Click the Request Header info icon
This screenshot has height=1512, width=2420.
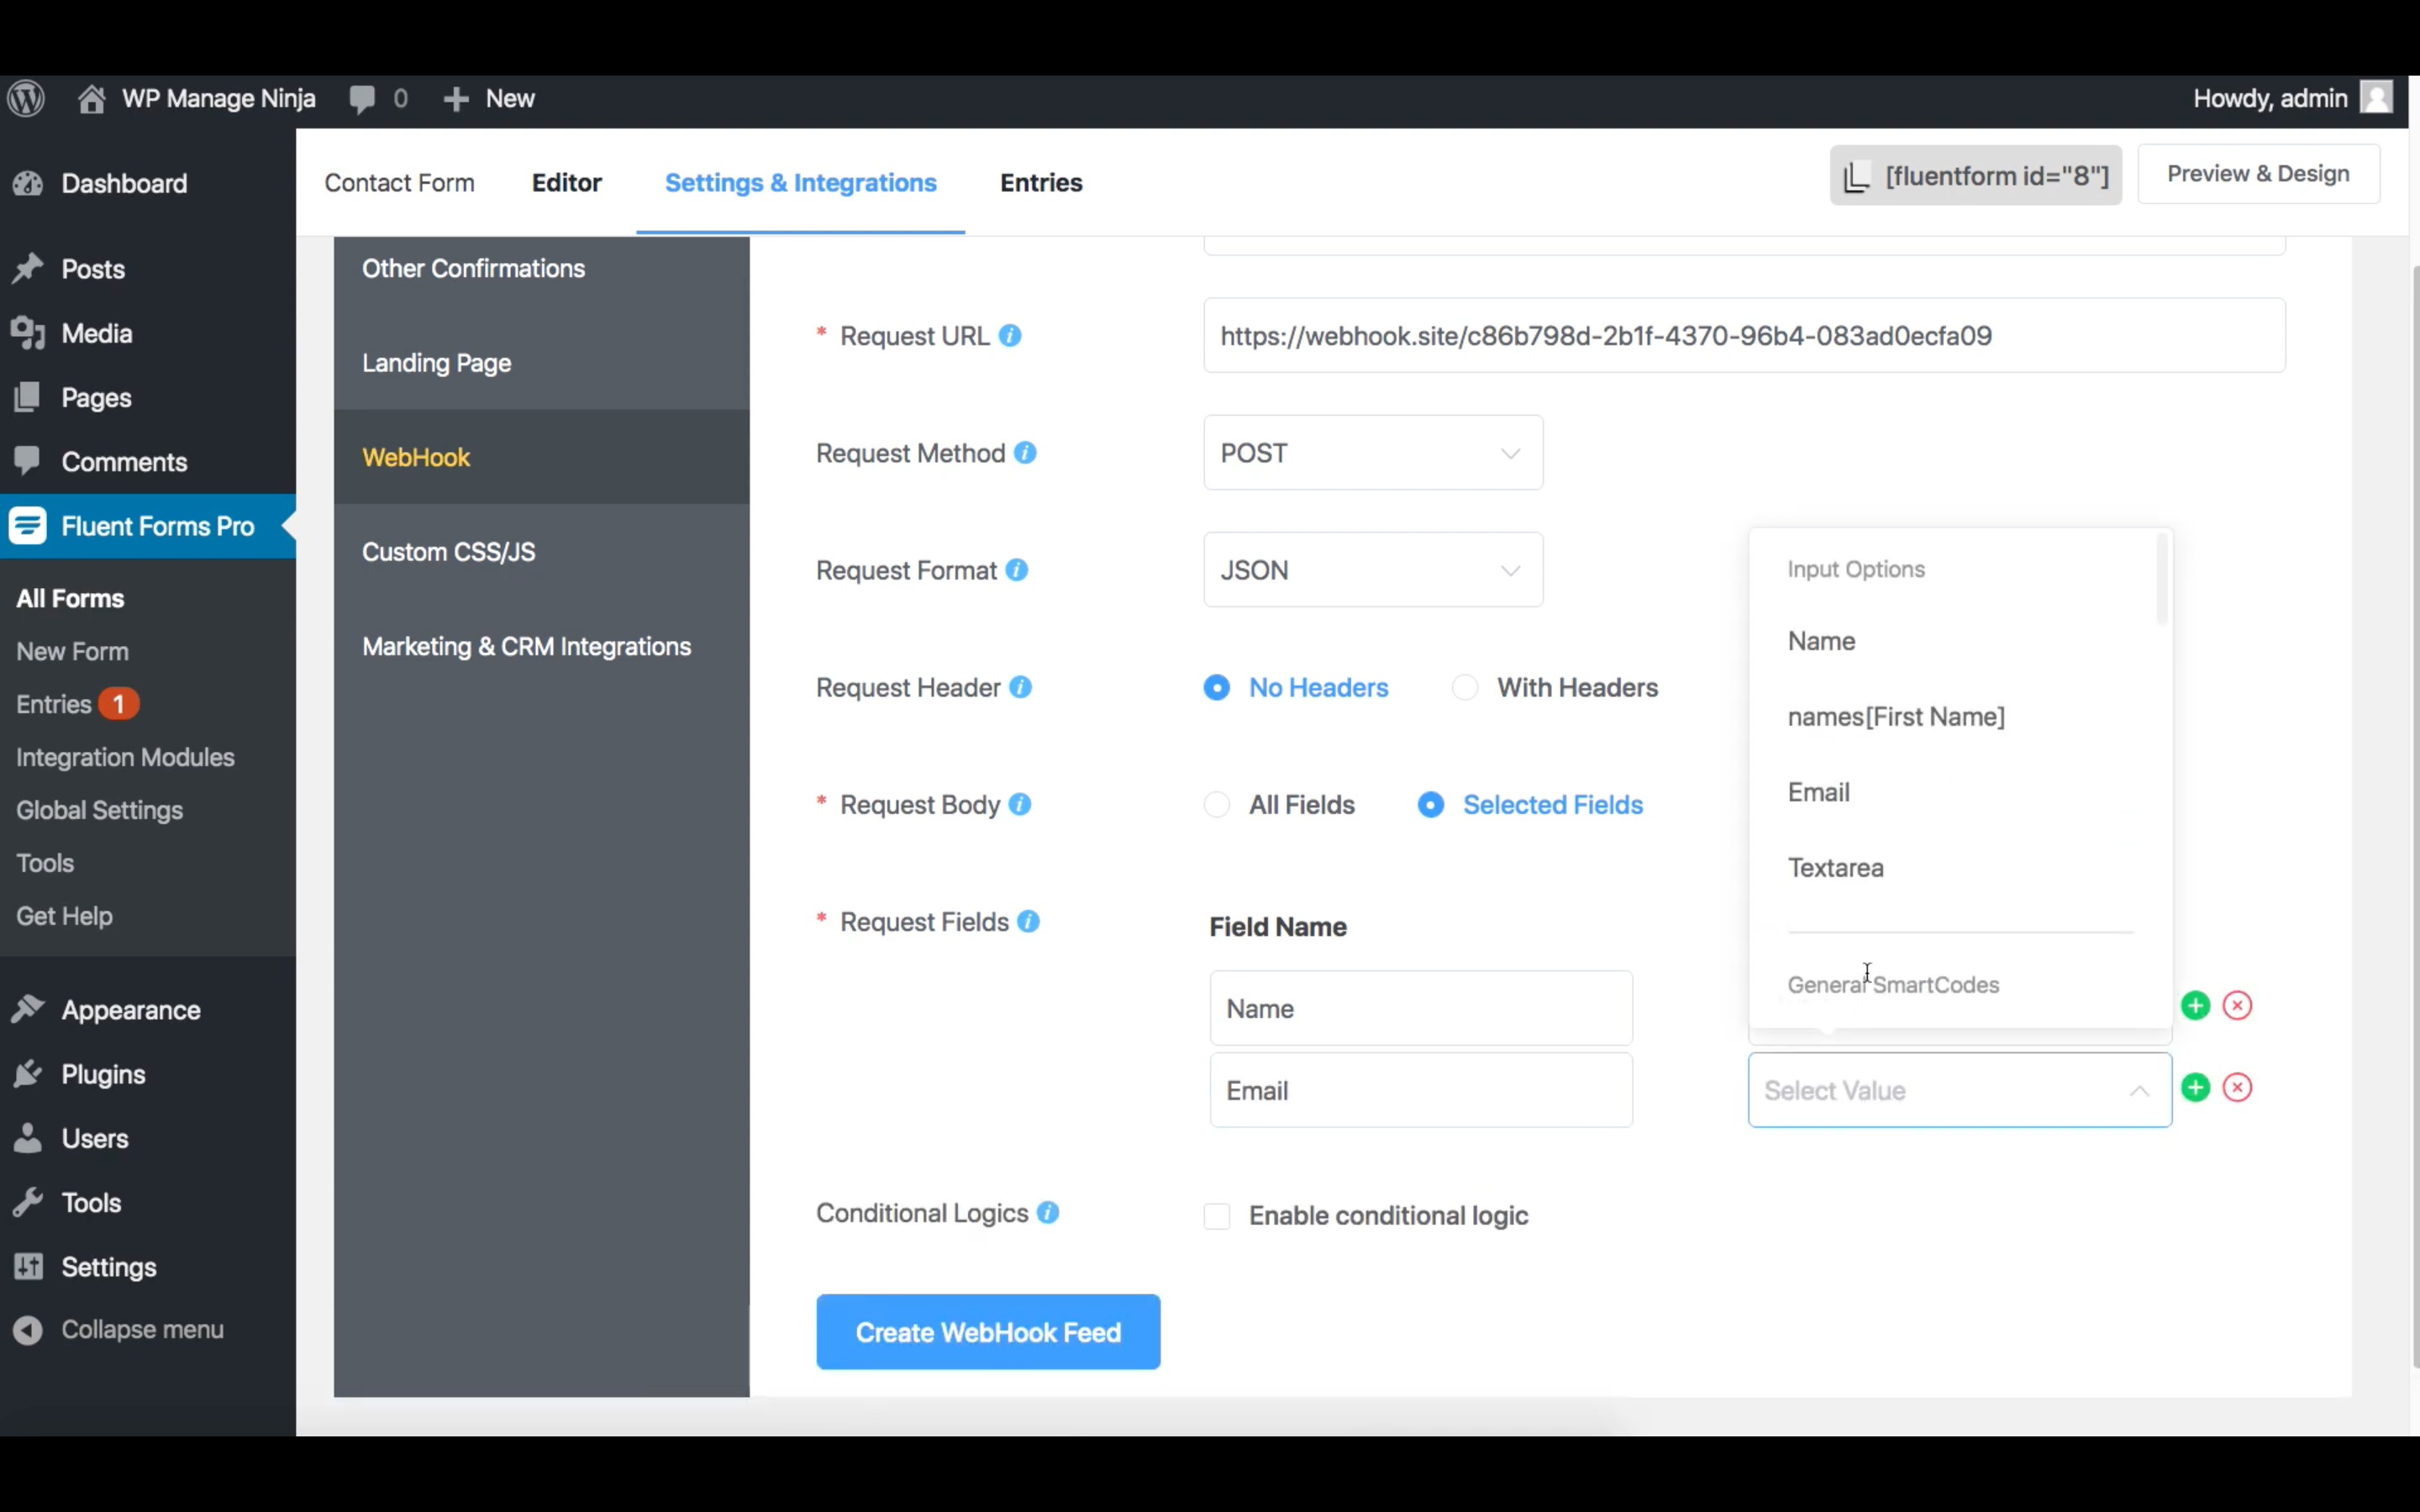1020,687
